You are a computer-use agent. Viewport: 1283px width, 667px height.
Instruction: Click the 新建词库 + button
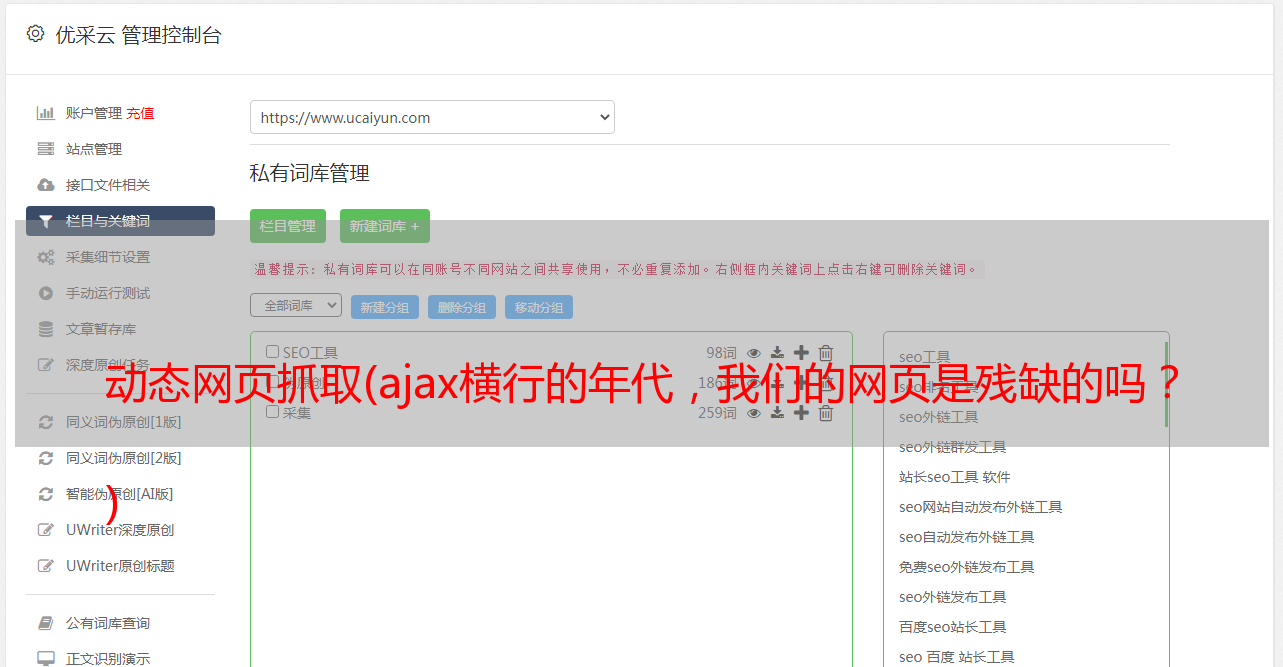click(385, 226)
